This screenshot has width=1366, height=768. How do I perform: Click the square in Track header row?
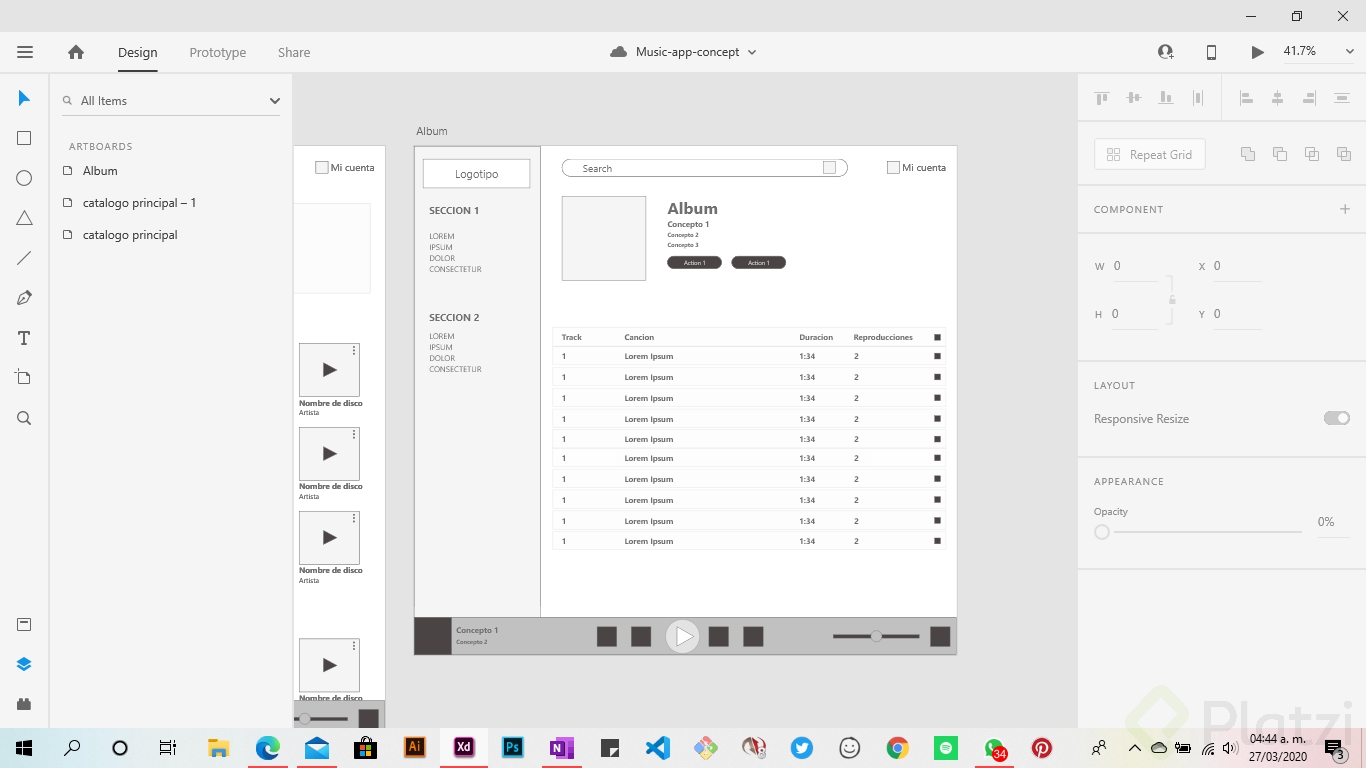[x=937, y=337]
